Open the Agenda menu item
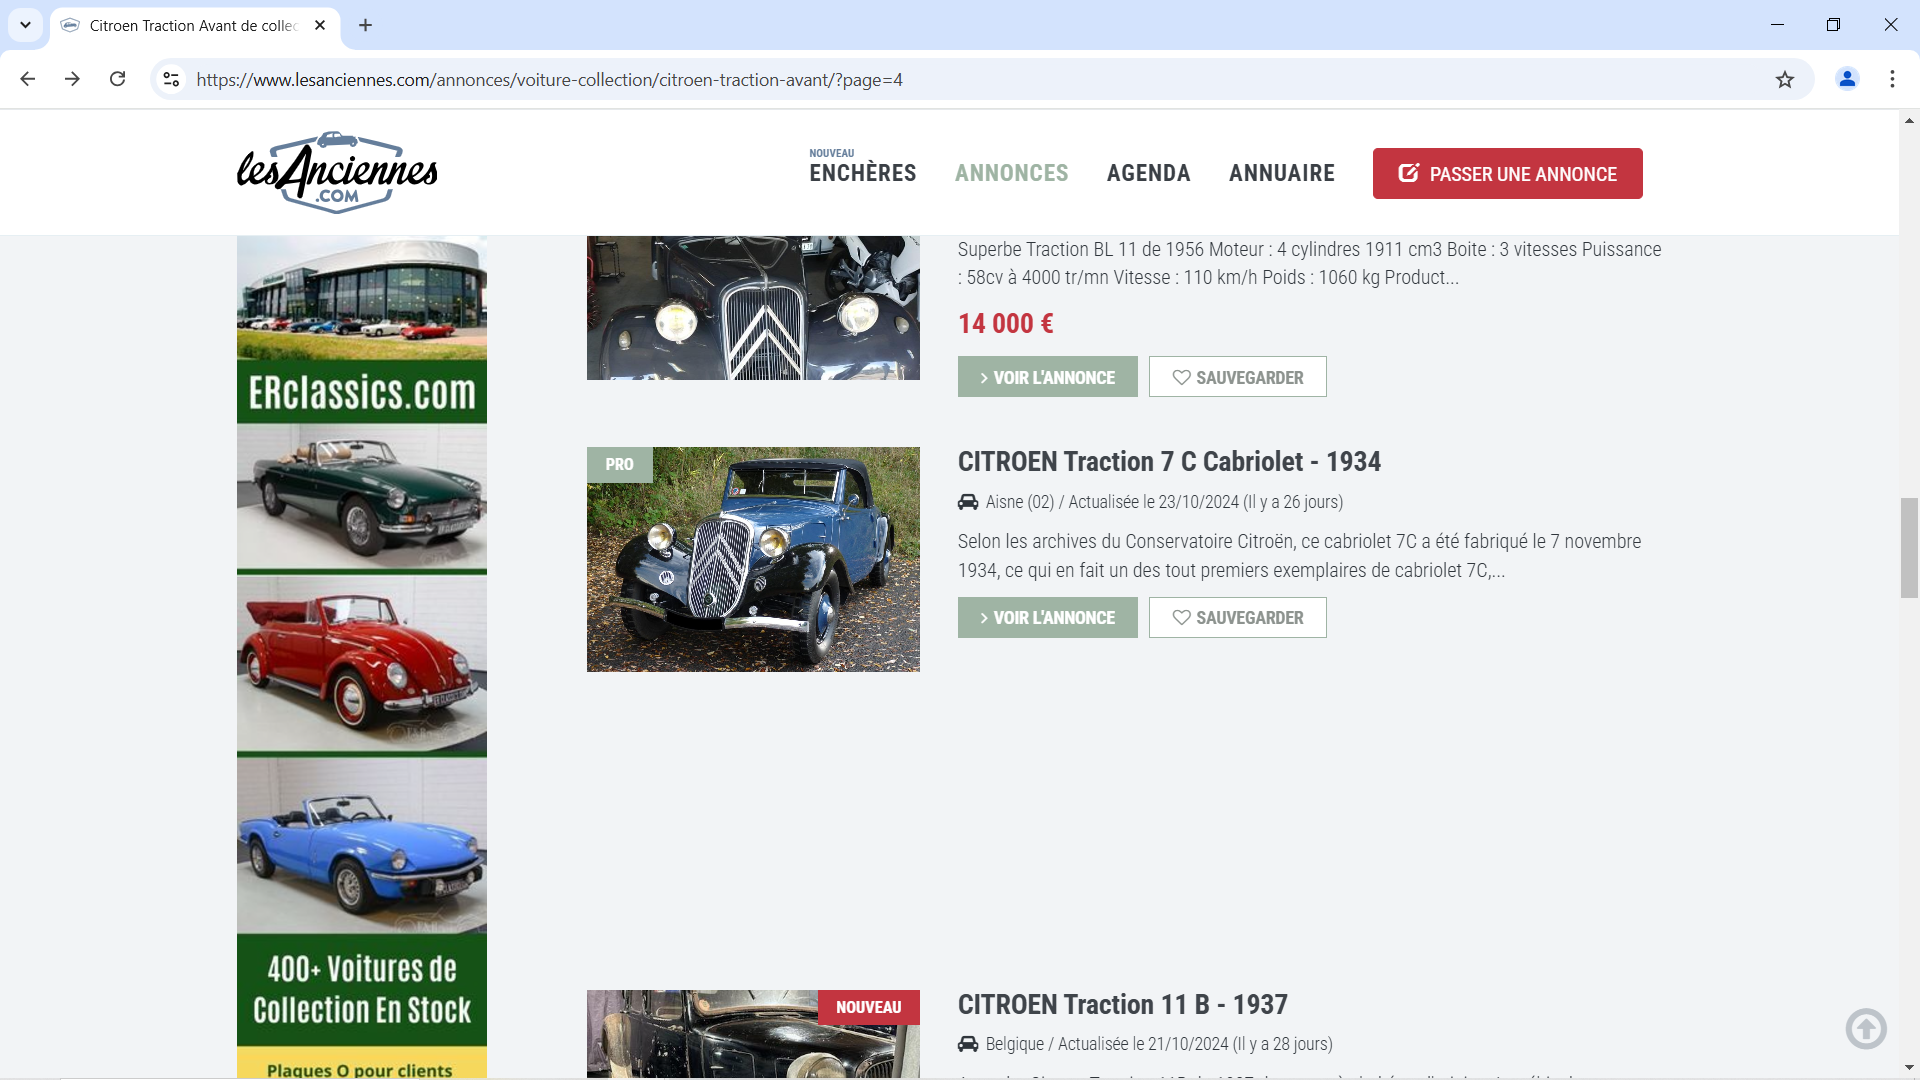 point(1148,173)
